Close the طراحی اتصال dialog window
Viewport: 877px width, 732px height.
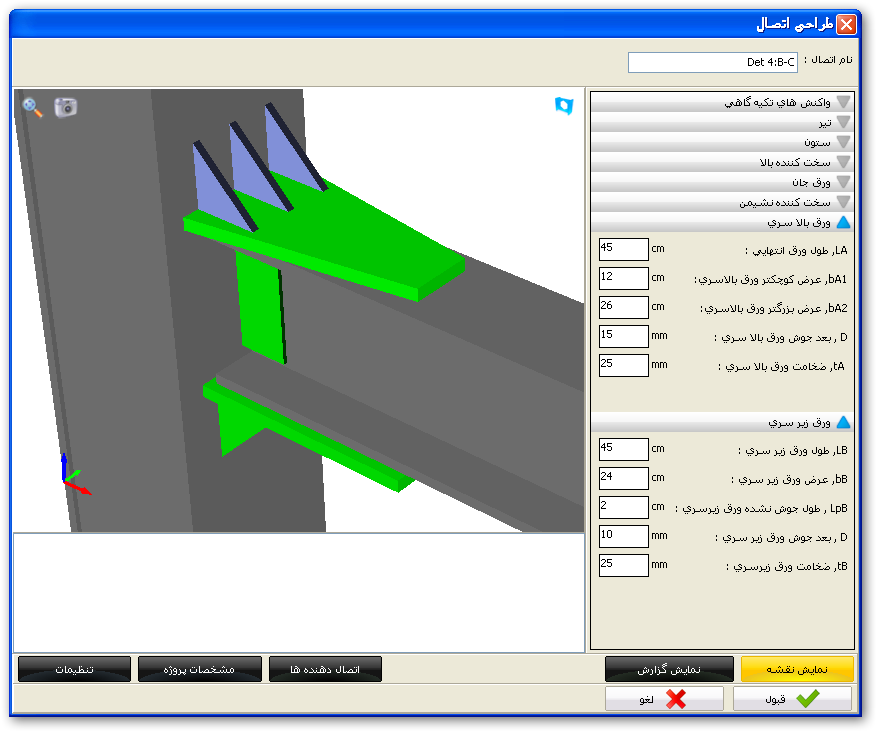(846, 25)
